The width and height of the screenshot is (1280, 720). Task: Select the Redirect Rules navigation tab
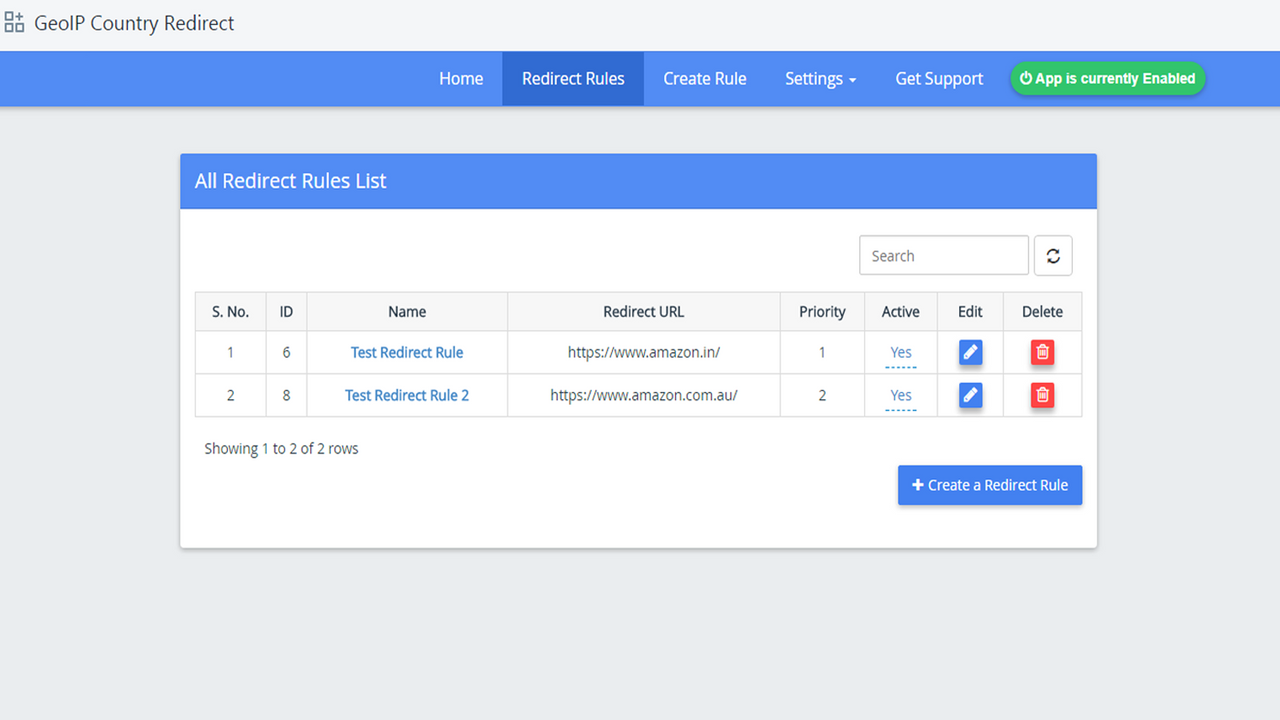click(x=573, y=79)
